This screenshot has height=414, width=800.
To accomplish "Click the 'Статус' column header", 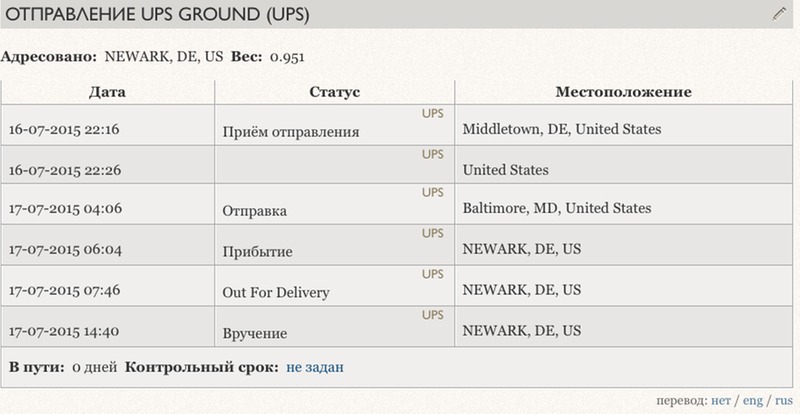I will click(334, 92).
